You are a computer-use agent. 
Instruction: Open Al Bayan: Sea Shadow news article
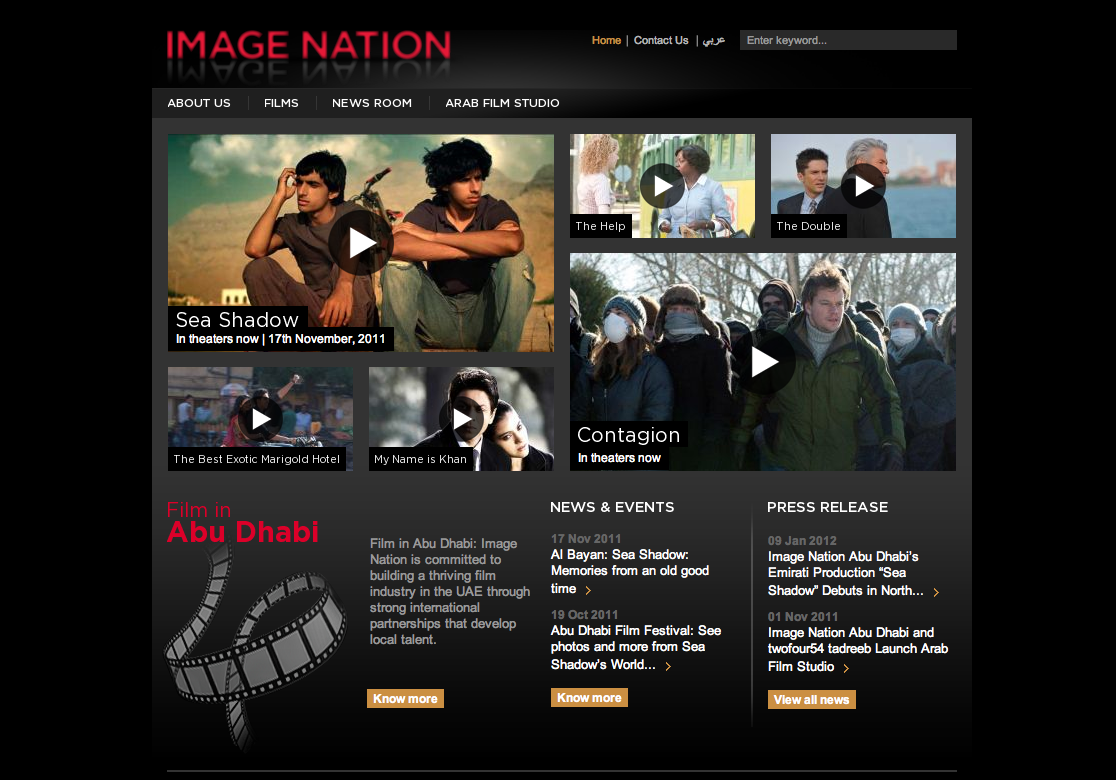coord(630,571)
